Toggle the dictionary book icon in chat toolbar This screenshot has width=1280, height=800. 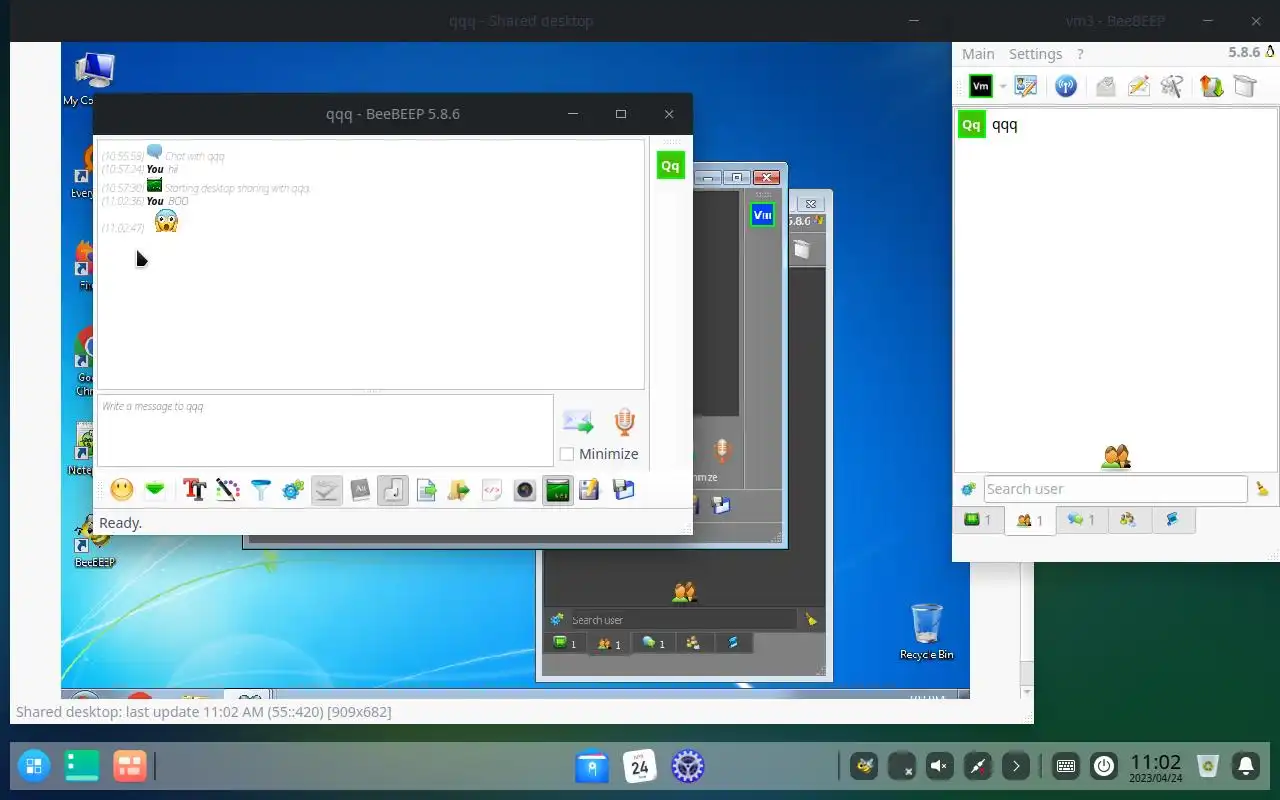[x=360, y=490]
